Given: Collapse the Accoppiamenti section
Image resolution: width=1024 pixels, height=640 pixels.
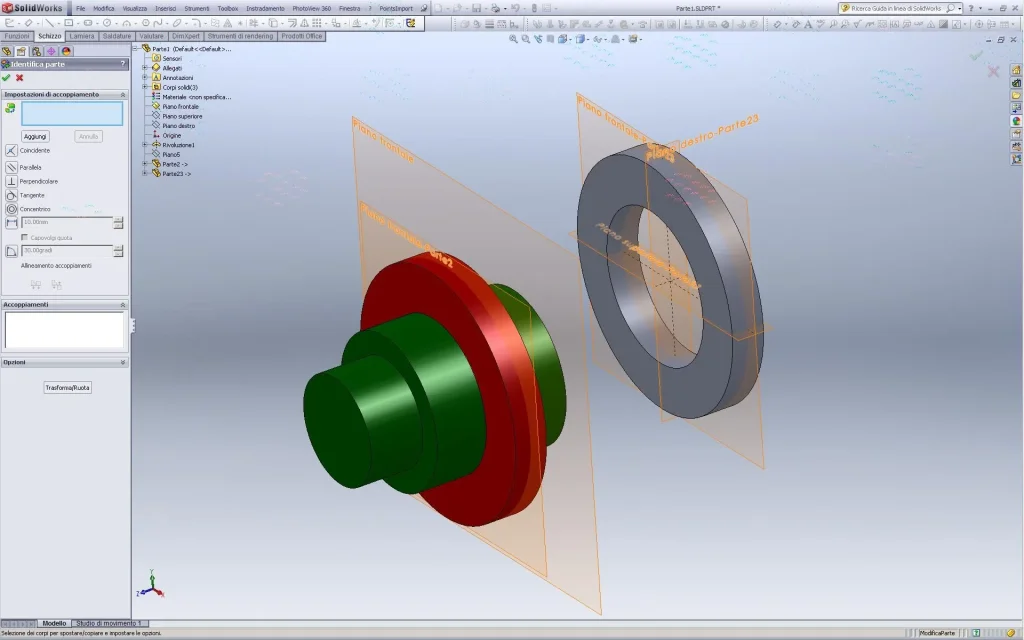Looking at the screenshot, I should pos(123,305).
